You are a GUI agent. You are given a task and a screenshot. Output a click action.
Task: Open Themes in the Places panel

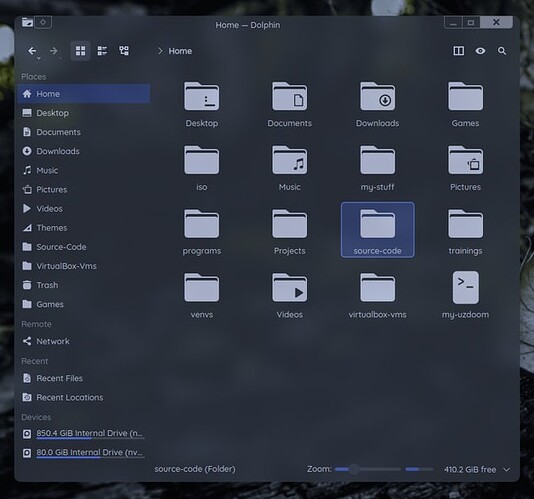point(84,228)
